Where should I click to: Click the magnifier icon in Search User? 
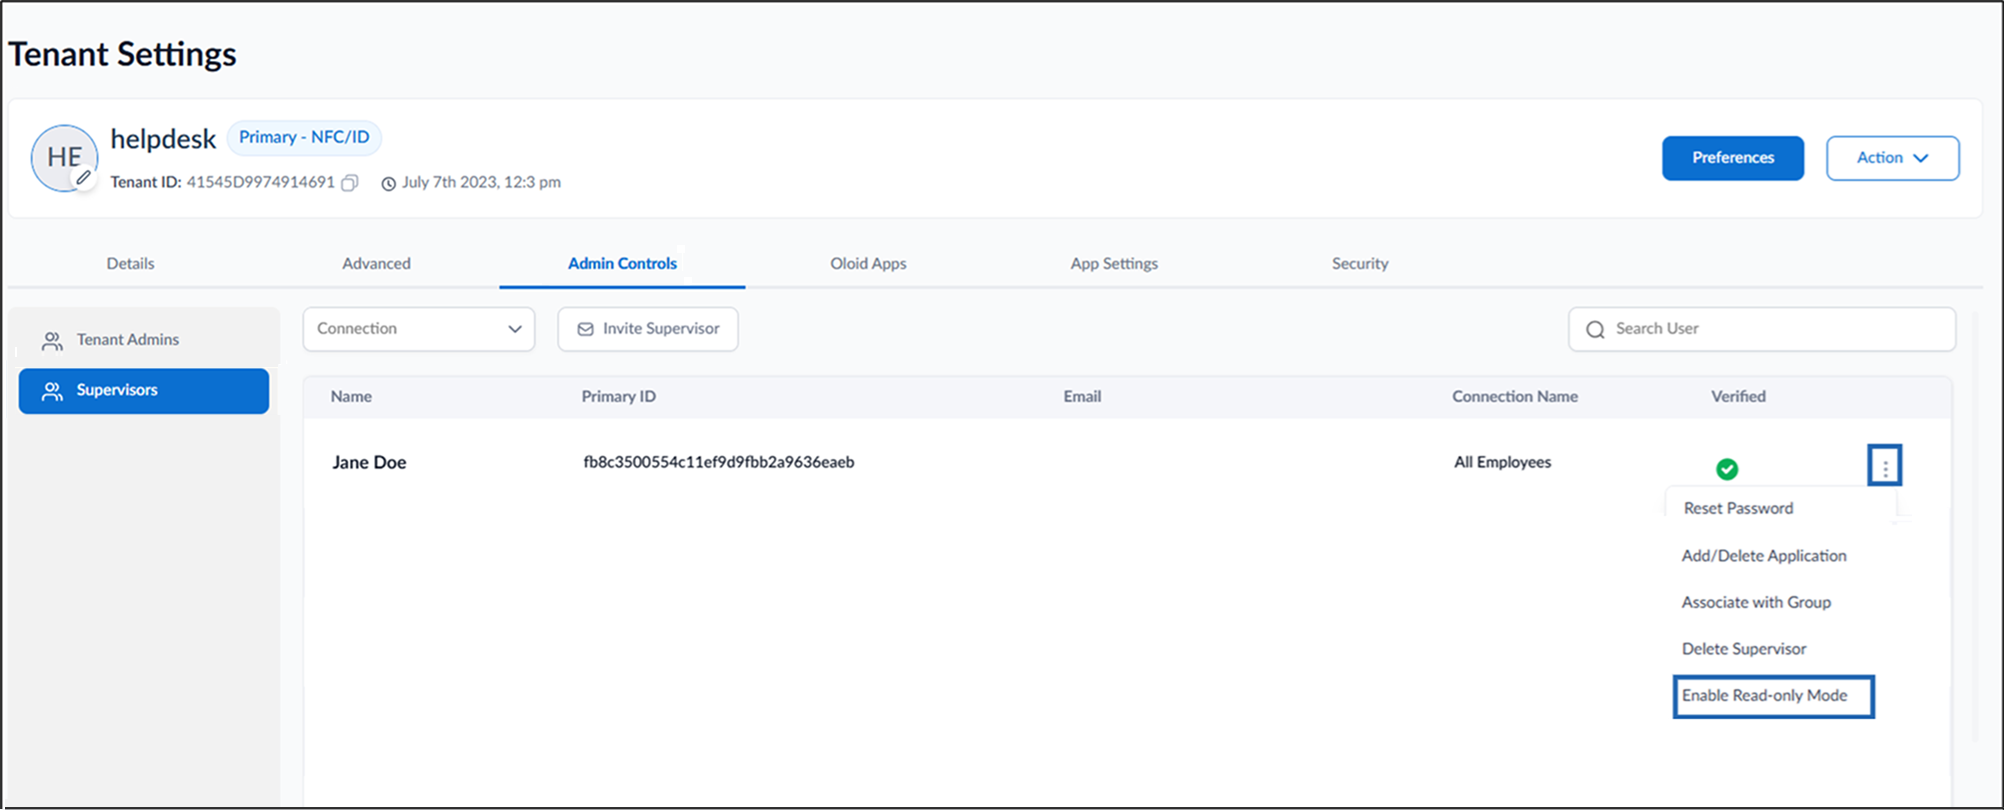(1595, 330)
